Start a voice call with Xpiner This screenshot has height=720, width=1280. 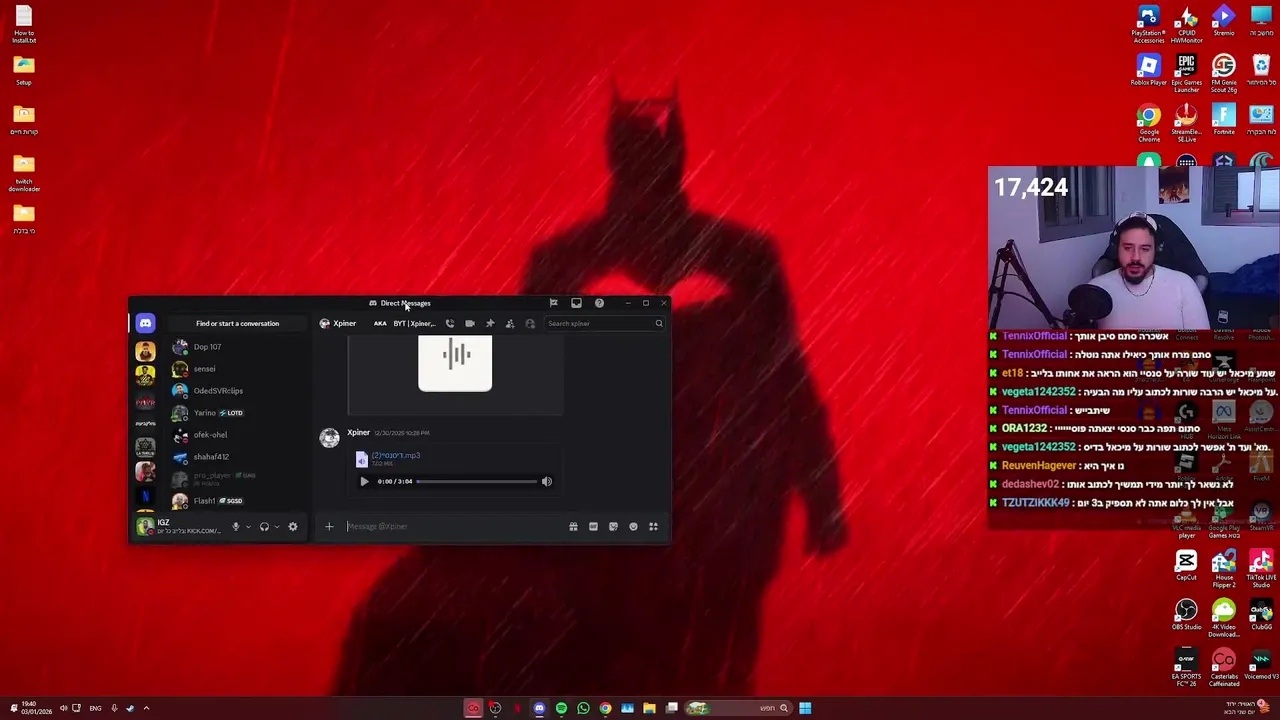click(450, 323)
